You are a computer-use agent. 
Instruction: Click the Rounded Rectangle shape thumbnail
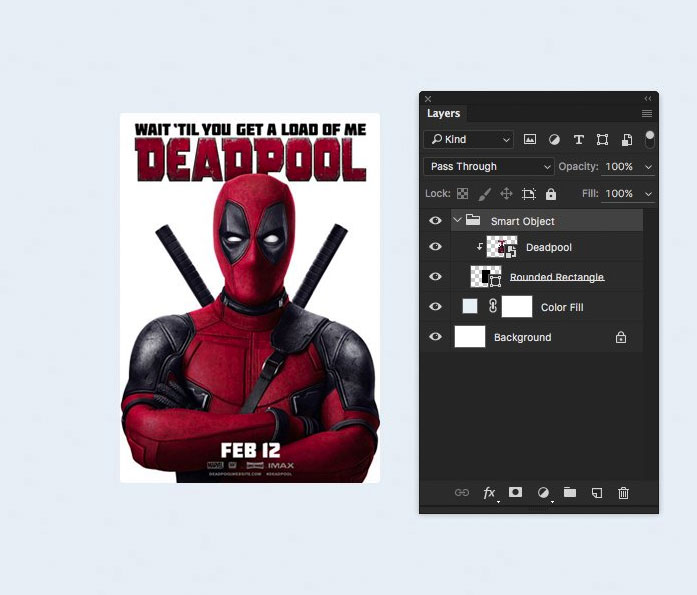tap(486, 277)
